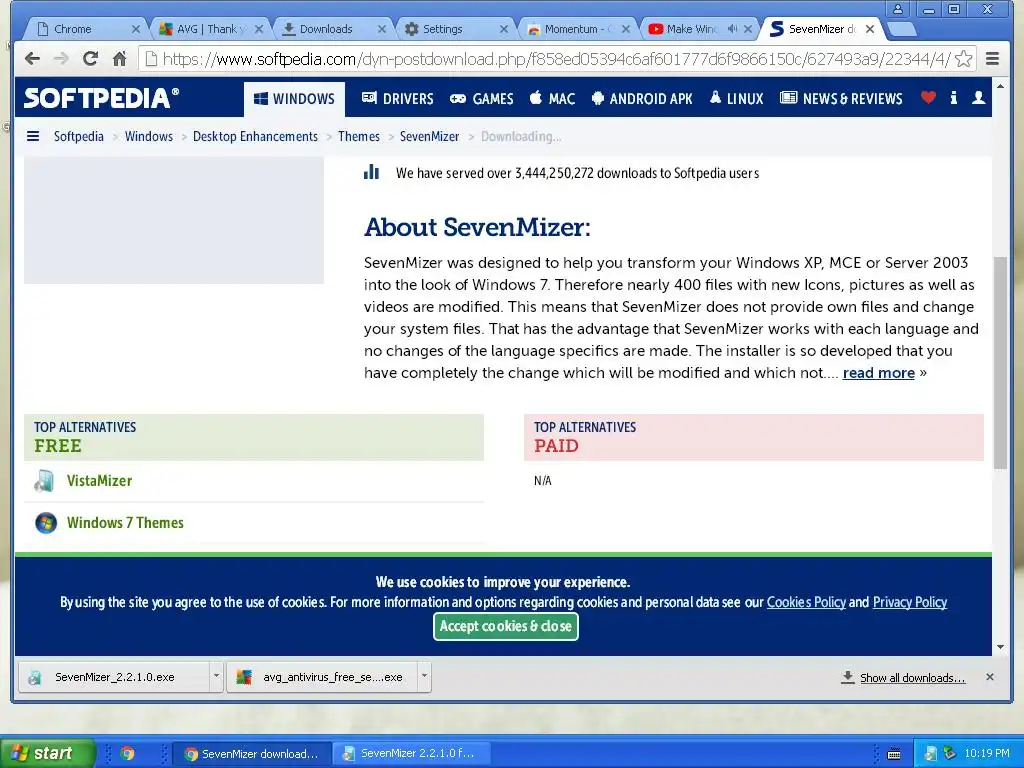This screenshot has height=768, width=1024.
Task: Click the Softpedia info icon
Action: tap(953, 98)
